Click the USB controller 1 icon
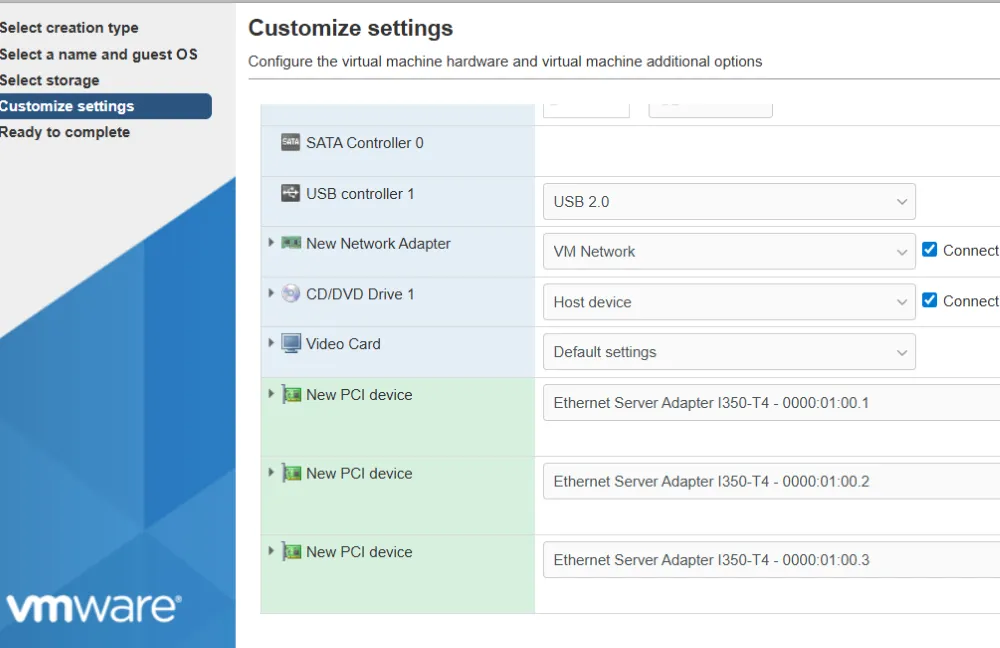 click(291, 194)
